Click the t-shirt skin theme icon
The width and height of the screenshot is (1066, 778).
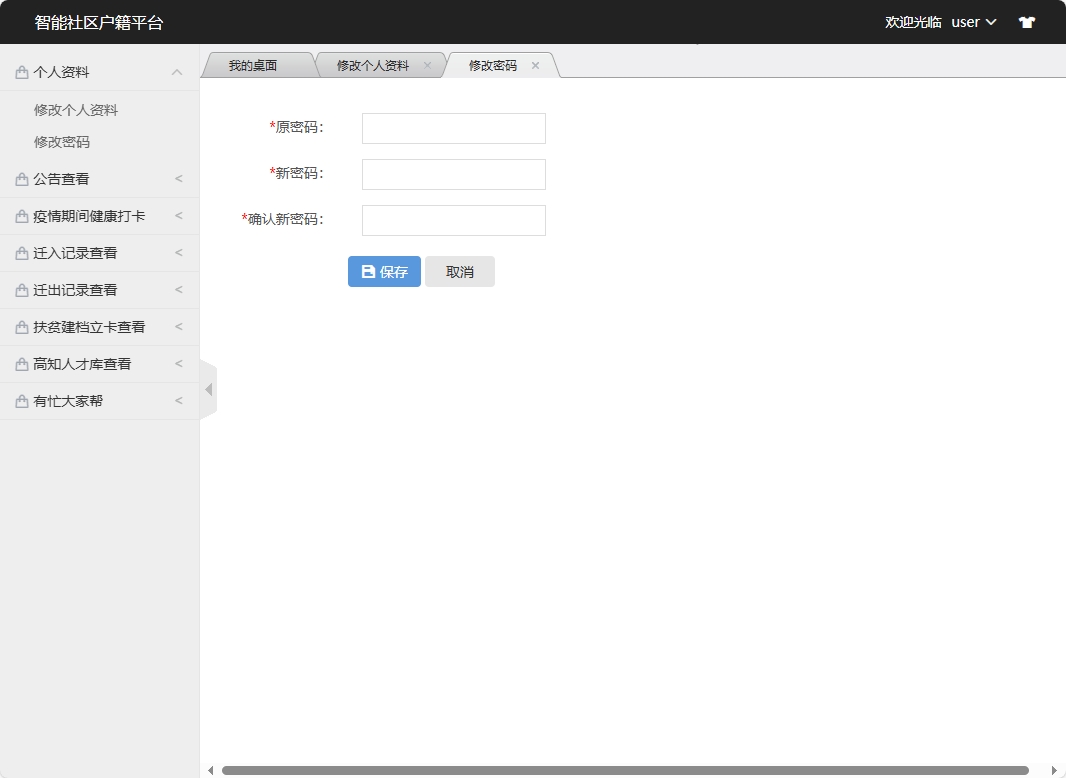pyautogui.click(x=1027, y=22)
